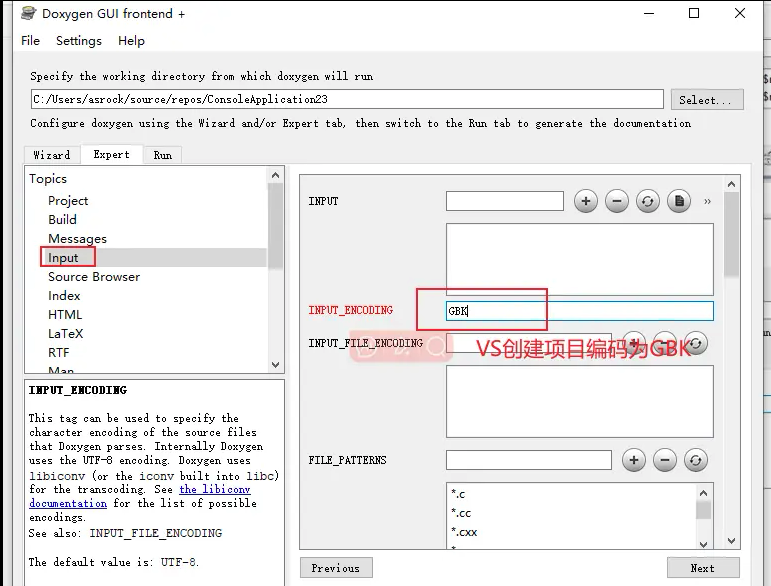Click the INPUT_FILE_ENCODING list box
The image size is (771, 586).
[x=580, y=401]
